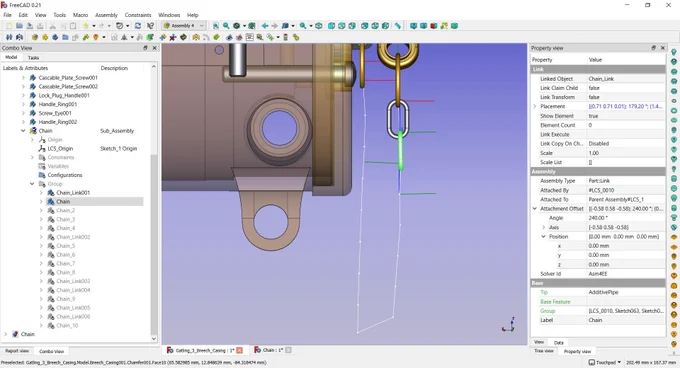Close the Property view panel
680x368 pixels.
coord(663,48)
